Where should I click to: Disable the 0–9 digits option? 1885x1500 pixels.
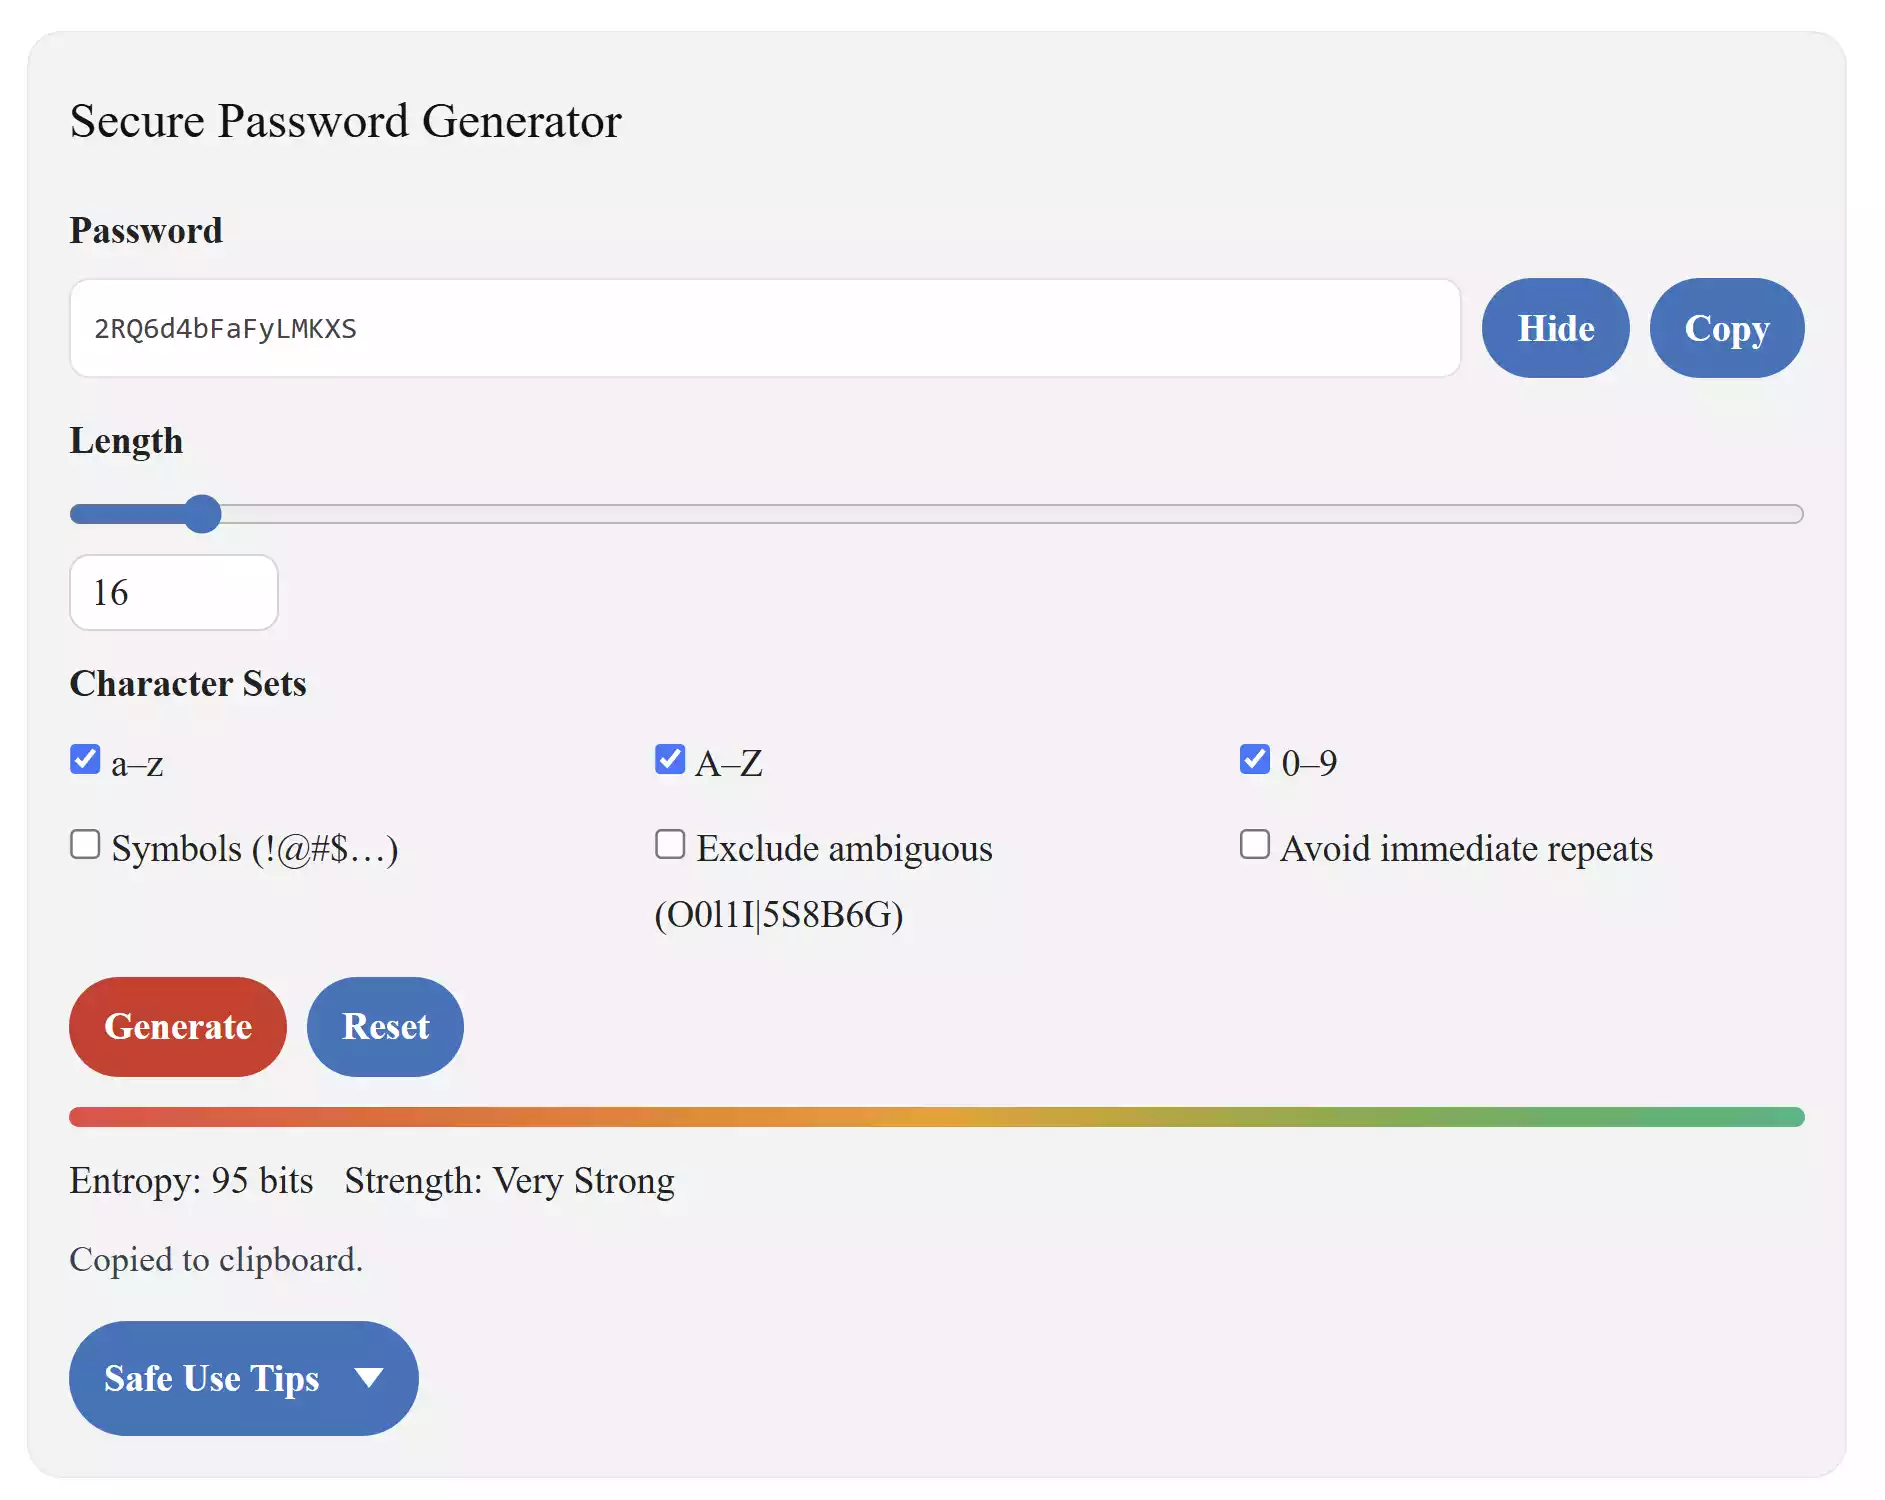1254,759
